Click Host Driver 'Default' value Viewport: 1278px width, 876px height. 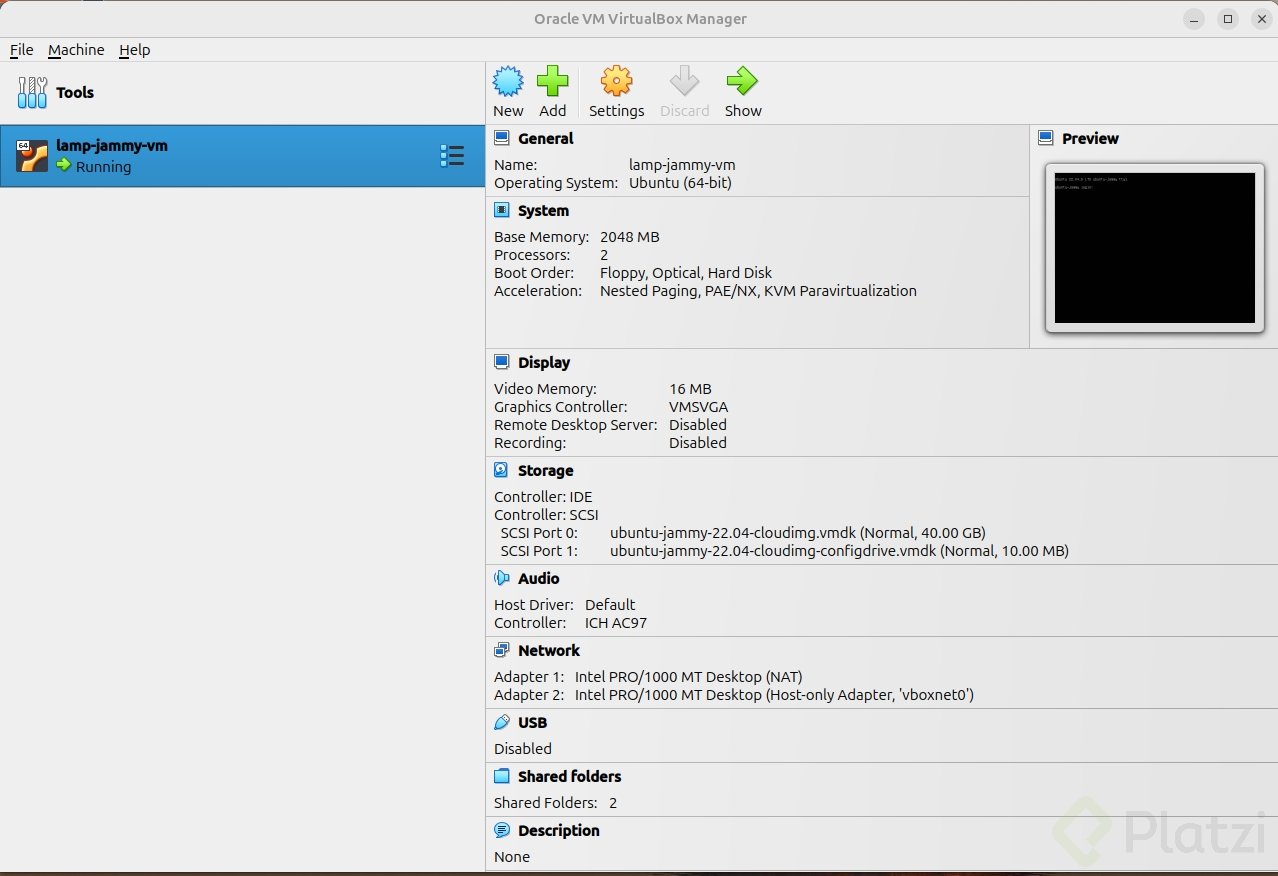tap(610, 605)
